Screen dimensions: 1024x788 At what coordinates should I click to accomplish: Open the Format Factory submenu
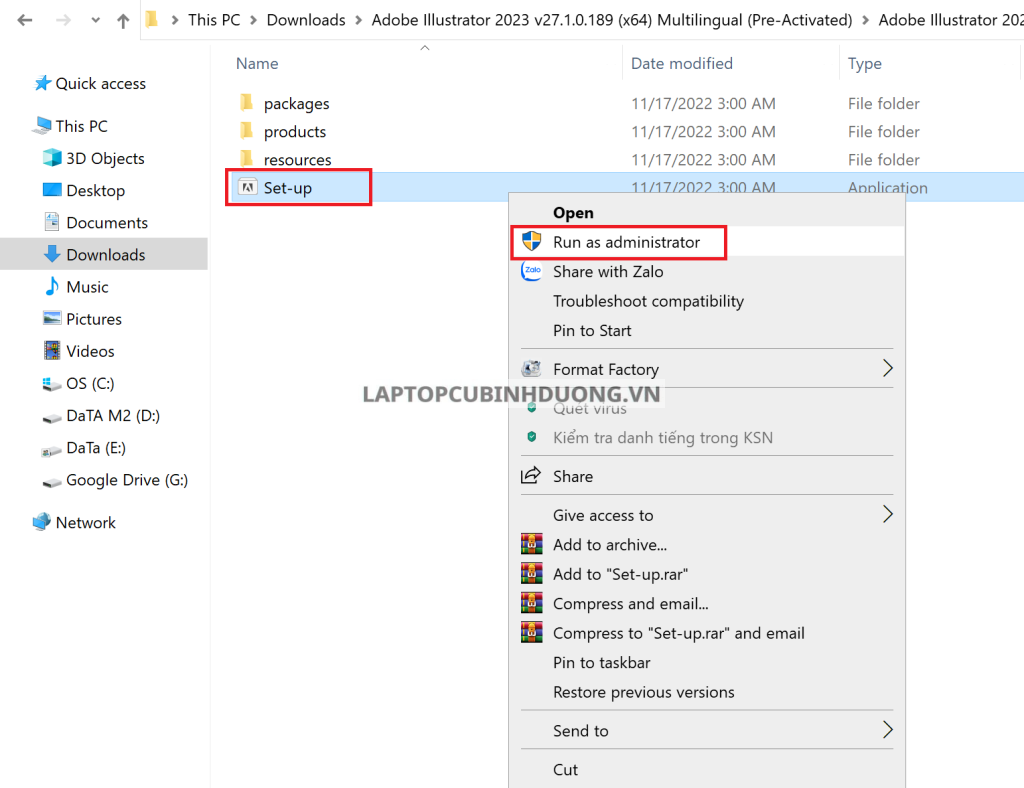(x=606, y=370)
